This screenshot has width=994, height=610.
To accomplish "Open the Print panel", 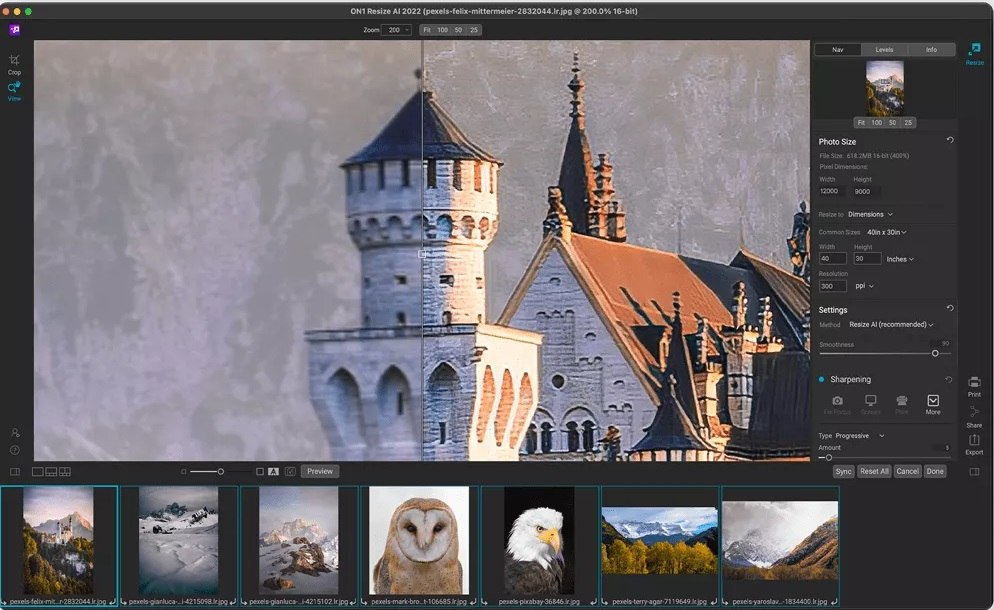I will pyautogui.click(x=974, y=388).
